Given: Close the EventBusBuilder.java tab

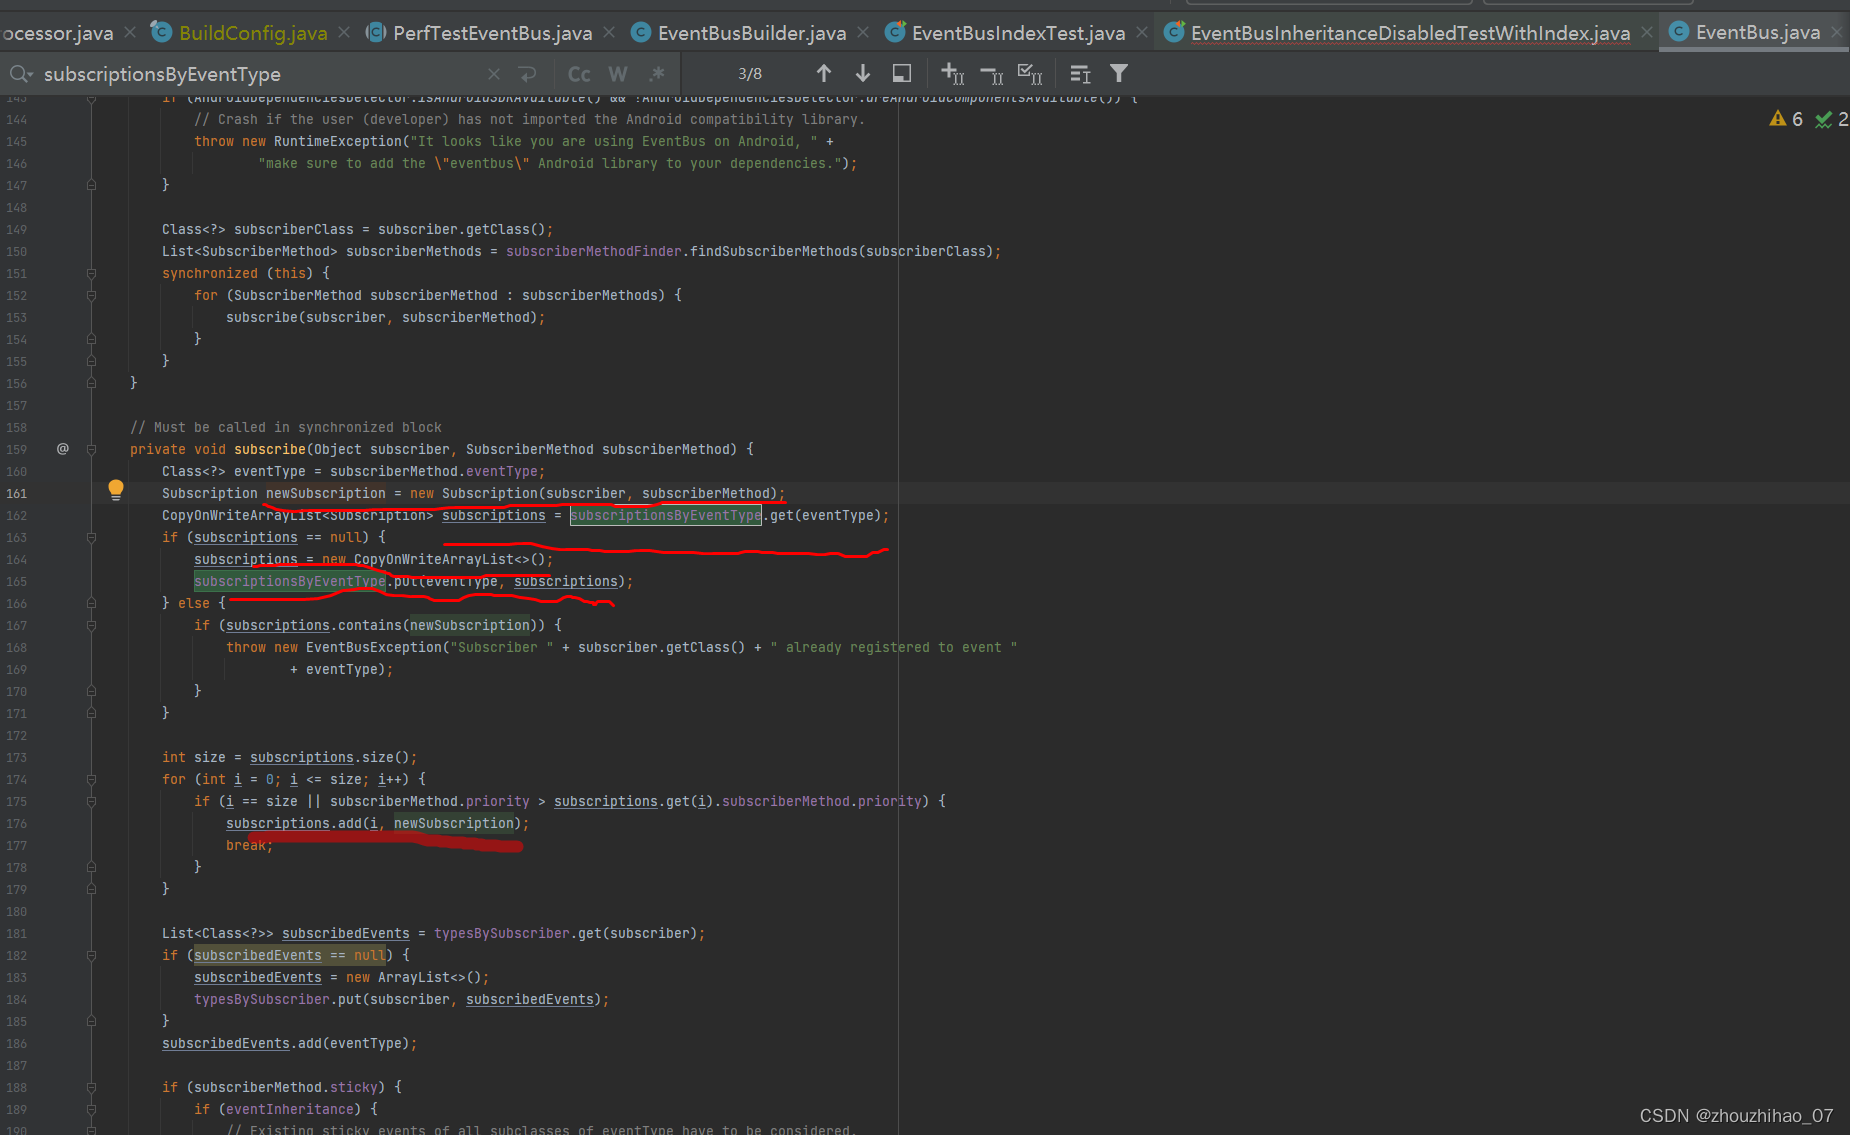Looking at the screenshot, I should (863, 33).
